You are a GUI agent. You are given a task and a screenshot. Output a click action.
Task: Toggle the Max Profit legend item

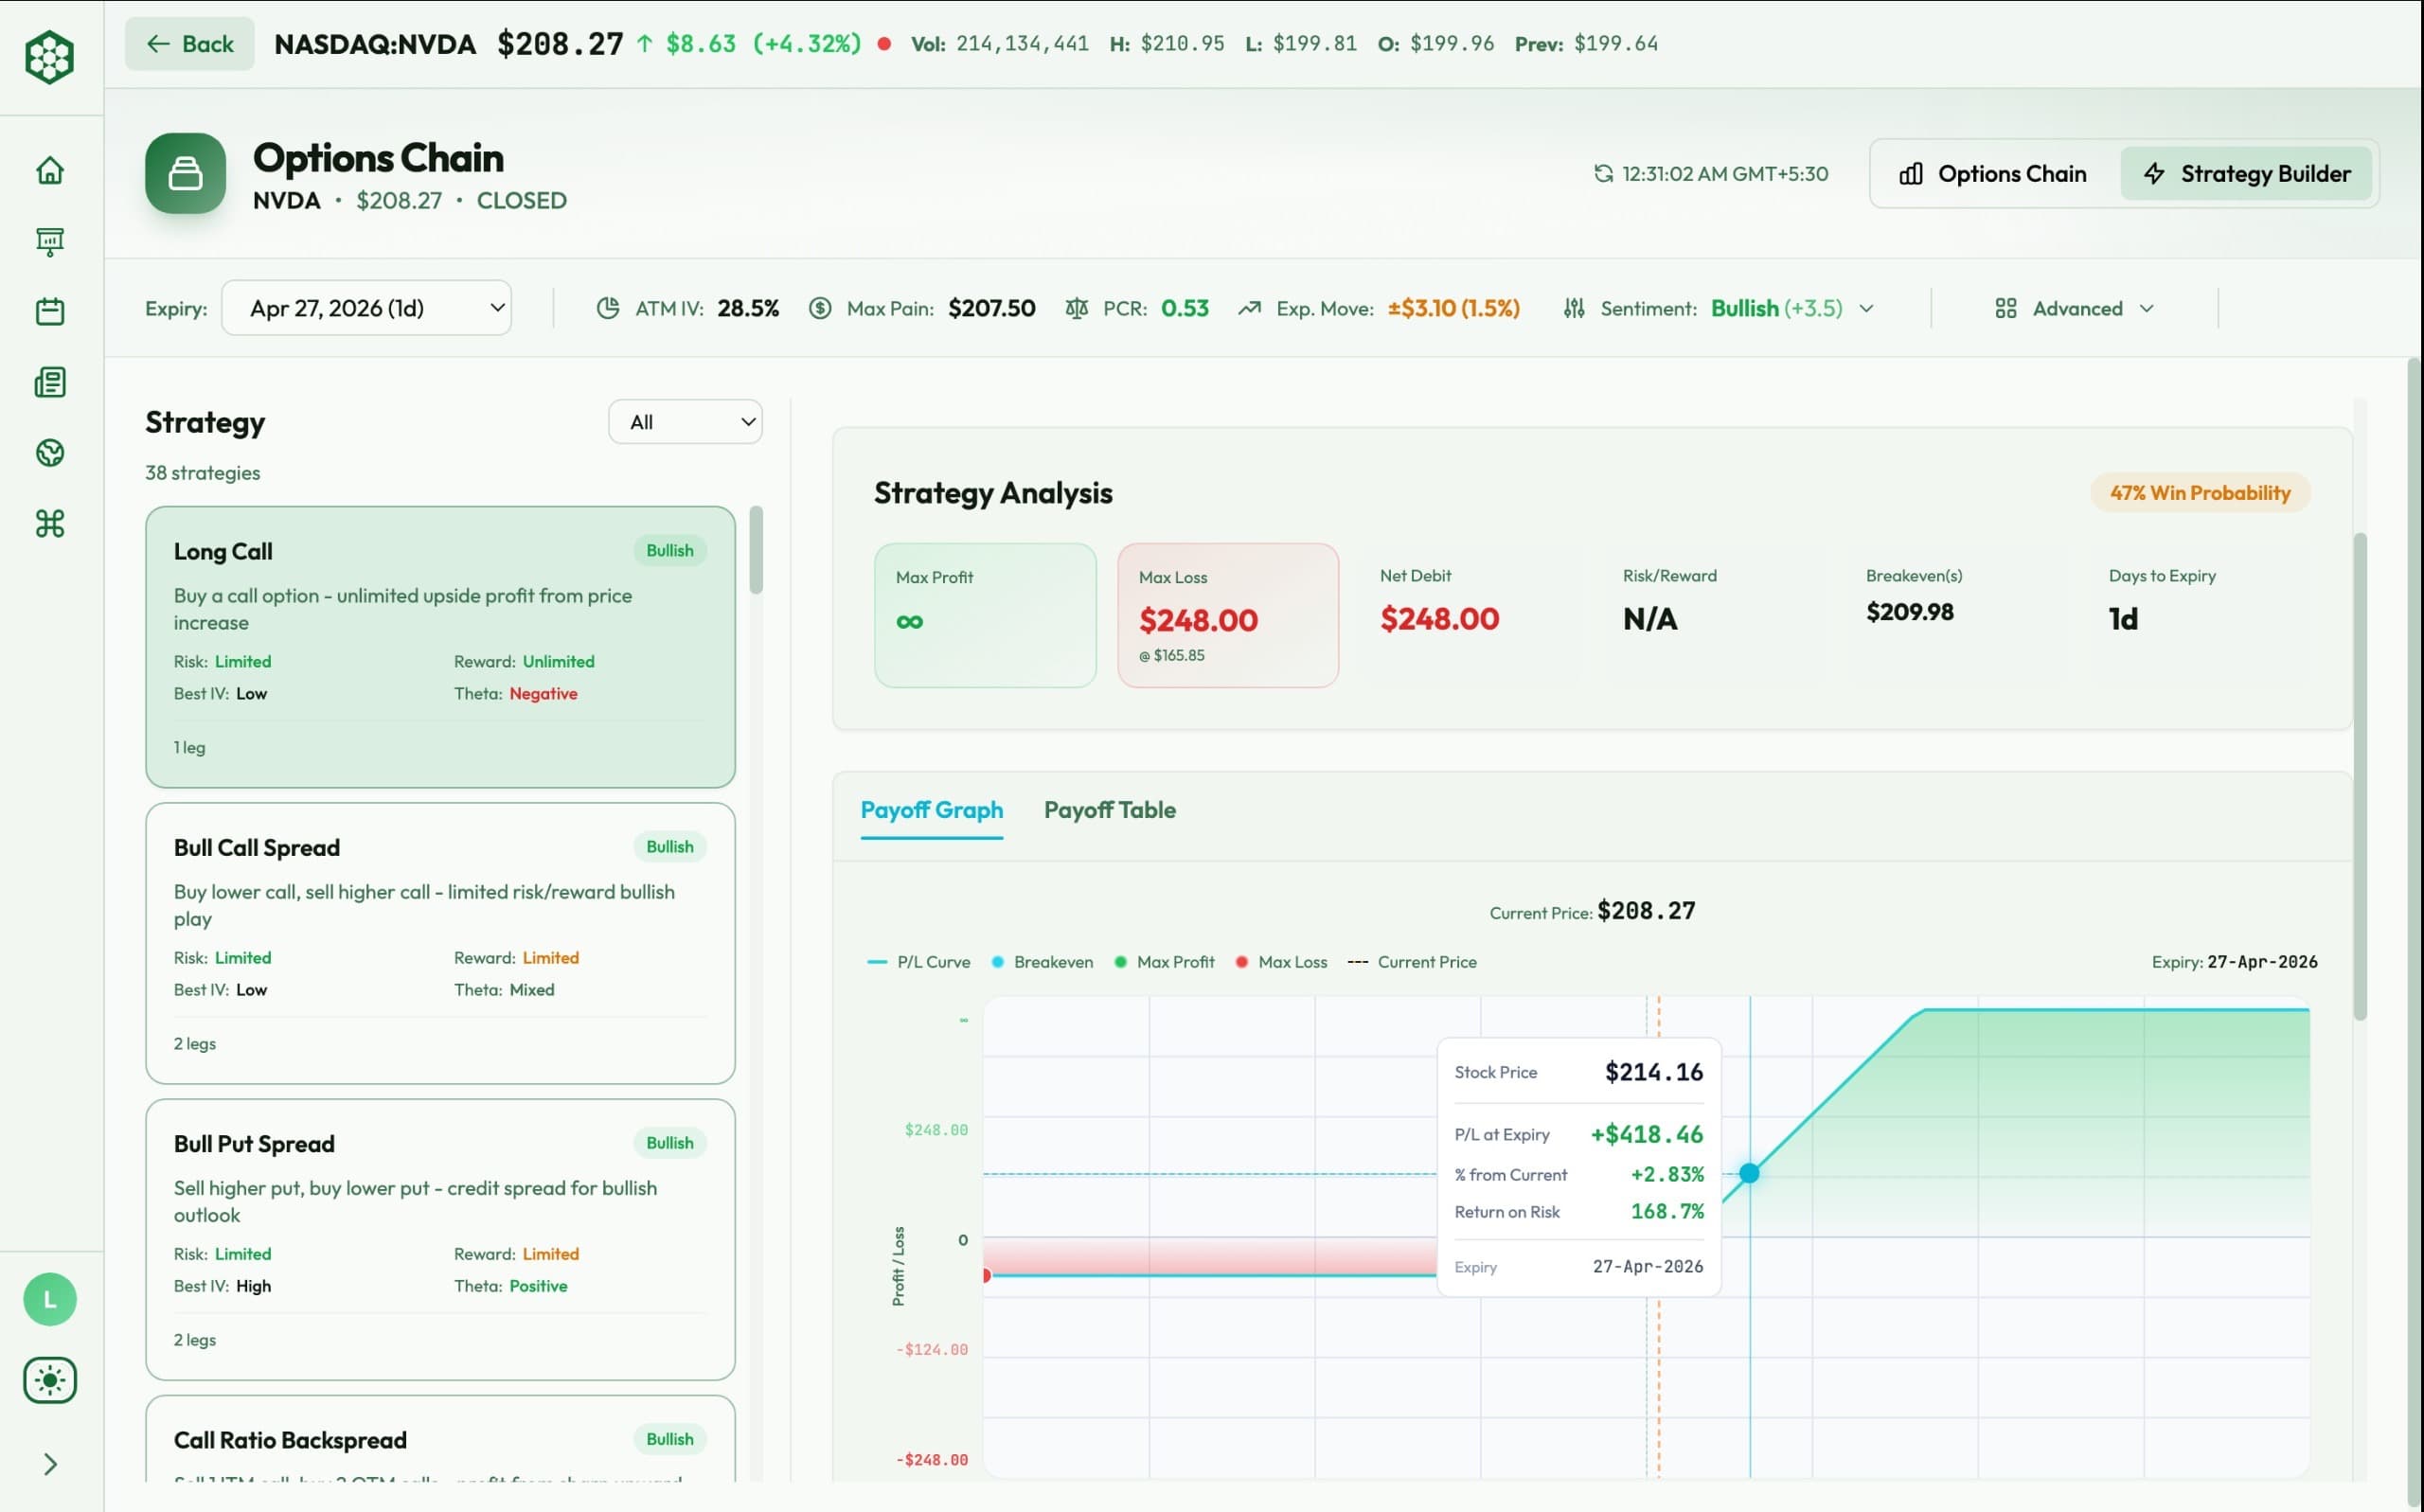click(1164, 962)
